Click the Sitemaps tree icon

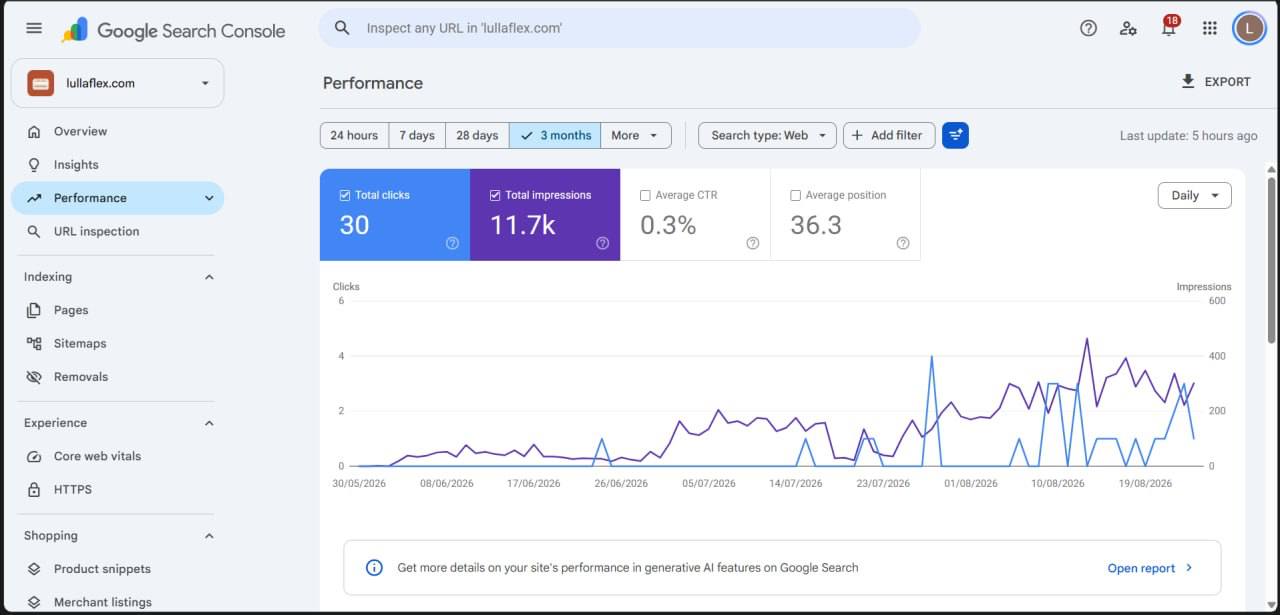(34, 343)
